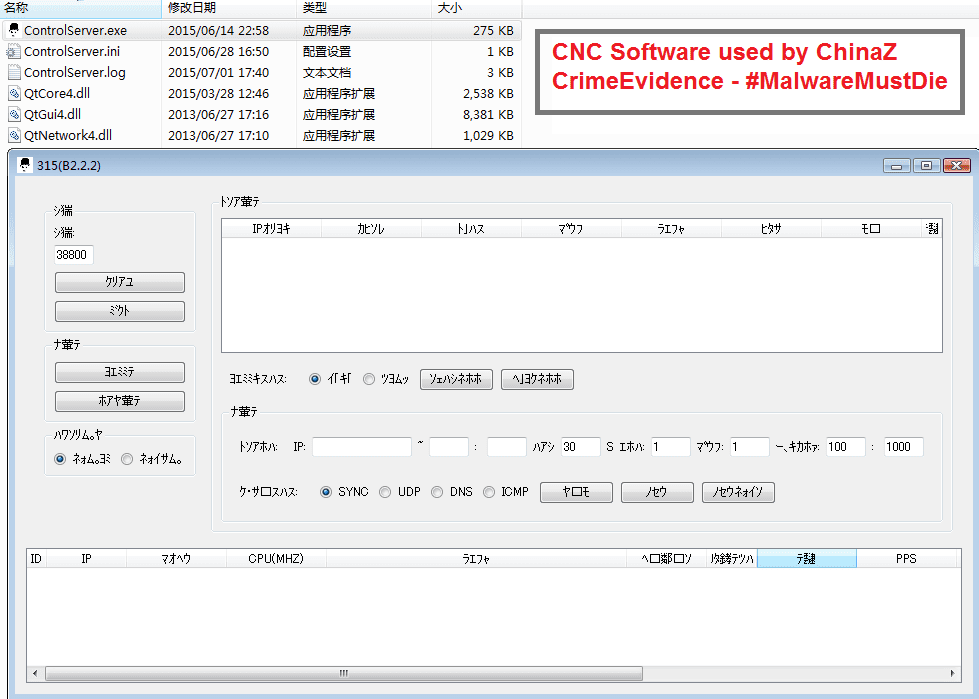Click the CPU(MHZ) column header

(x=276, y=559)
